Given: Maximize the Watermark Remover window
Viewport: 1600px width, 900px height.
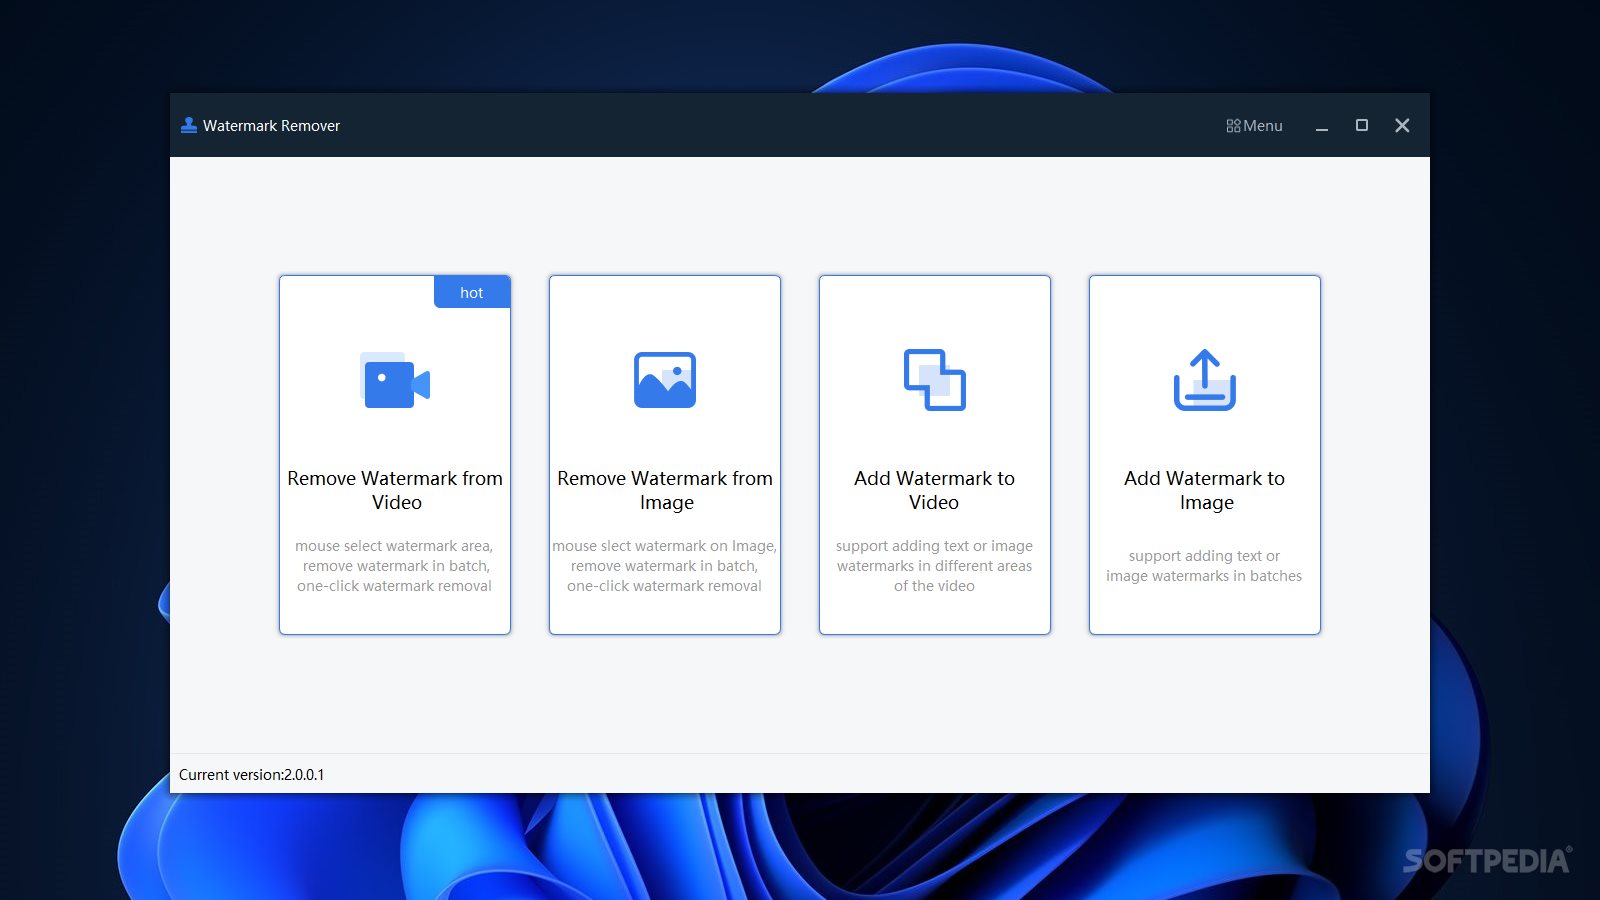Looking at the screenshot, I should coord(1362,125).
